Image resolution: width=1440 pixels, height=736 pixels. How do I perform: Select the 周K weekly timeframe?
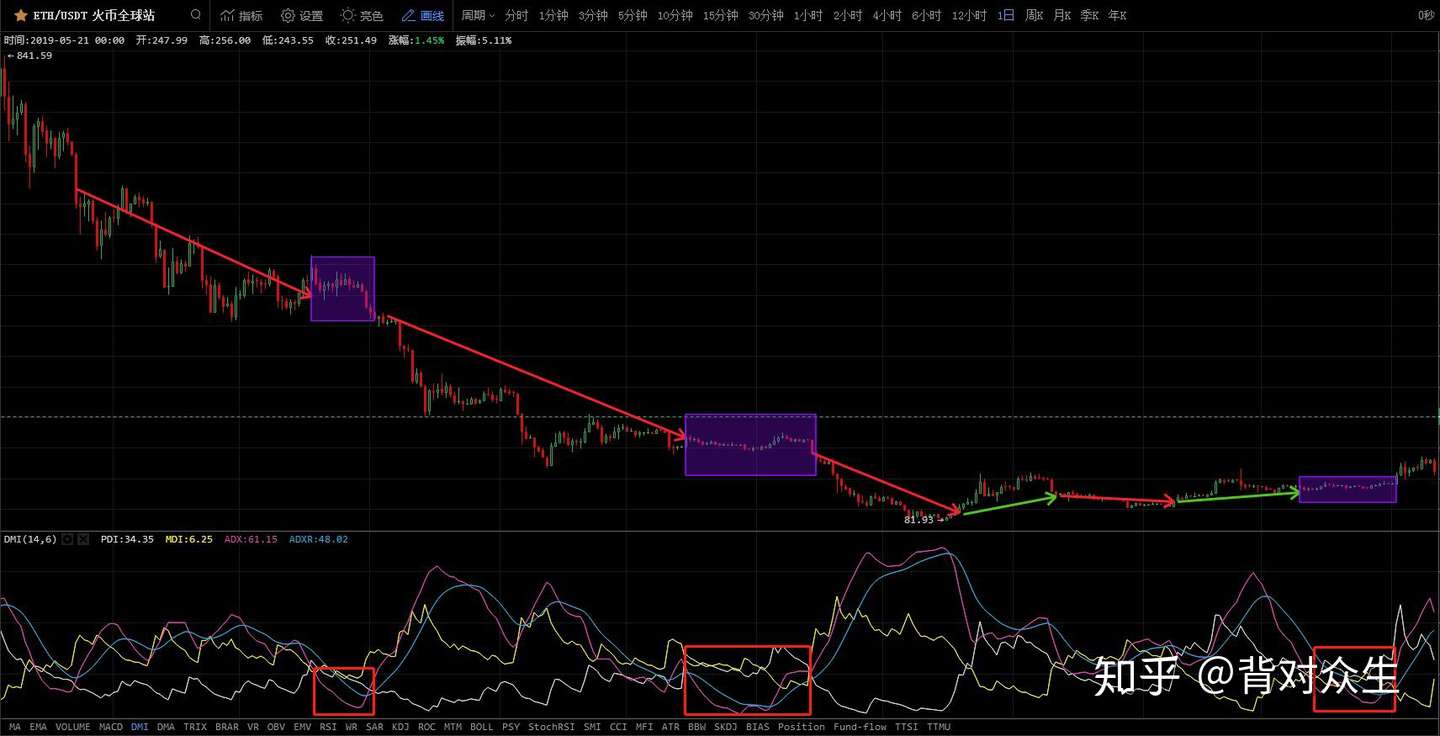tap(1034, 16)
